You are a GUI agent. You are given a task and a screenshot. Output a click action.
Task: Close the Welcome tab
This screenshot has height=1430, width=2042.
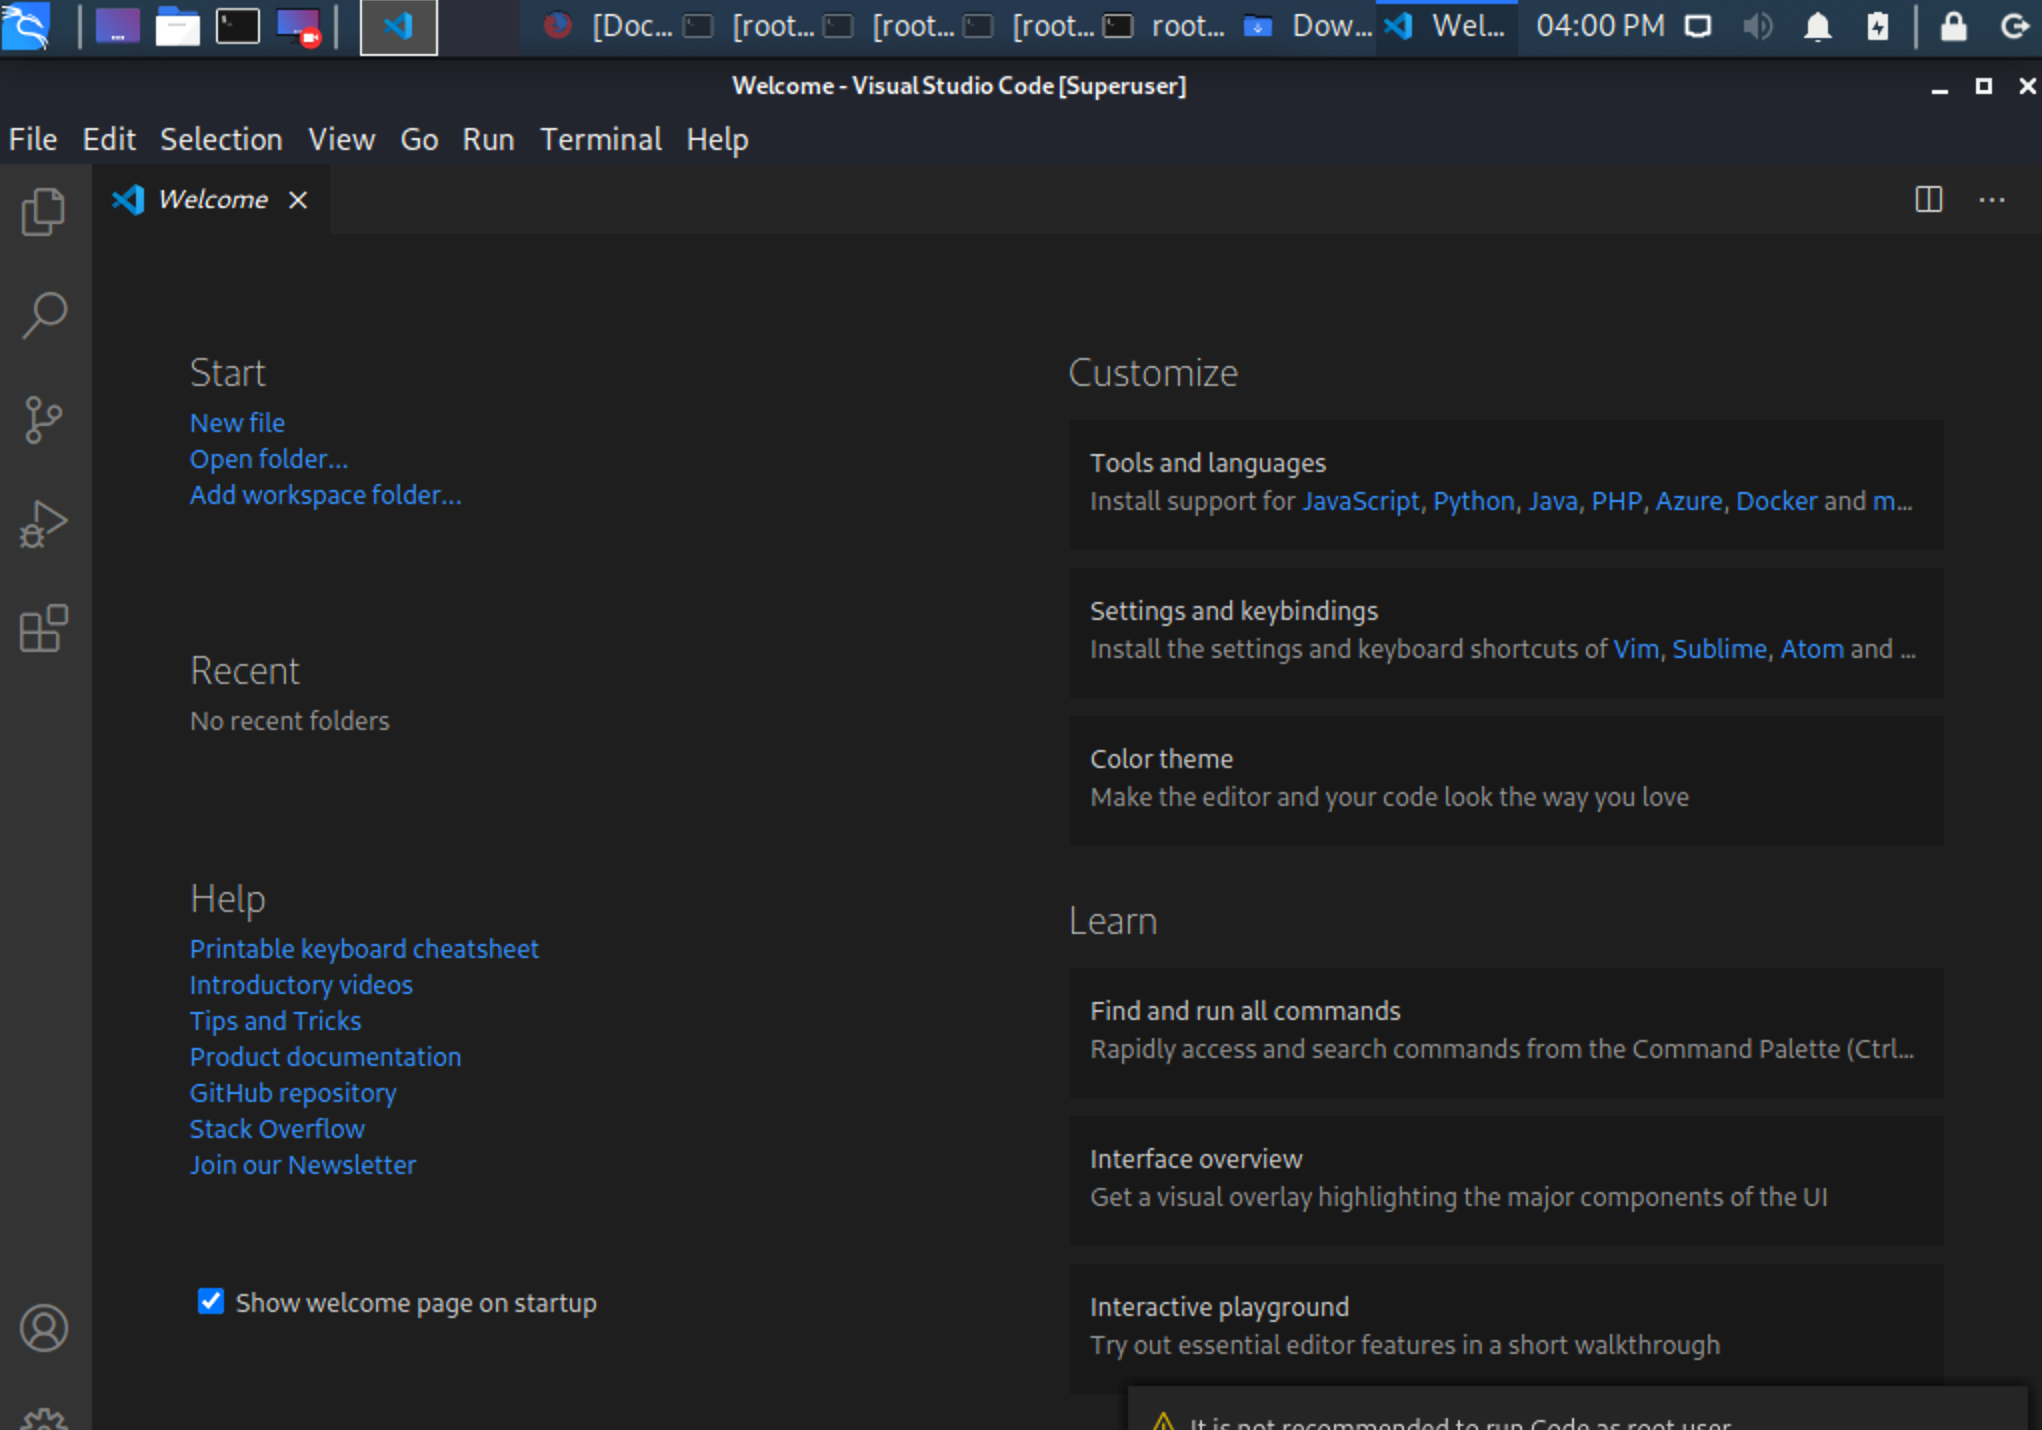pos(298,200)
